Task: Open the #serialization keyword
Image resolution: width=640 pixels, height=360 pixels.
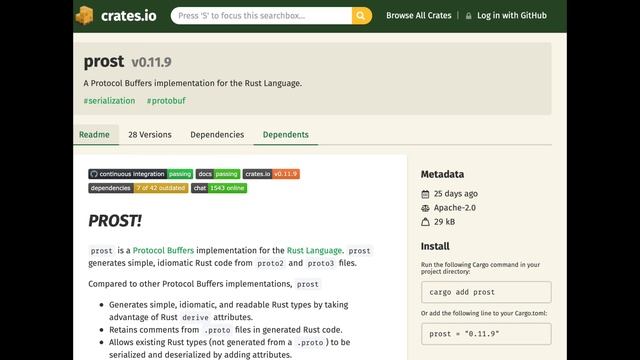Action: coord(109,101)
